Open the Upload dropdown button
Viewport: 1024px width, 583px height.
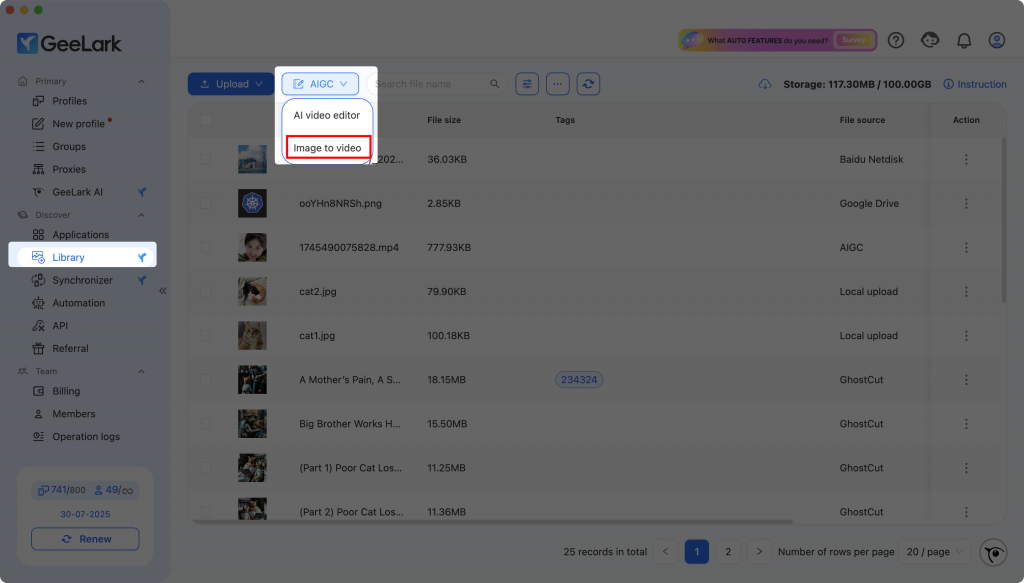231,84
